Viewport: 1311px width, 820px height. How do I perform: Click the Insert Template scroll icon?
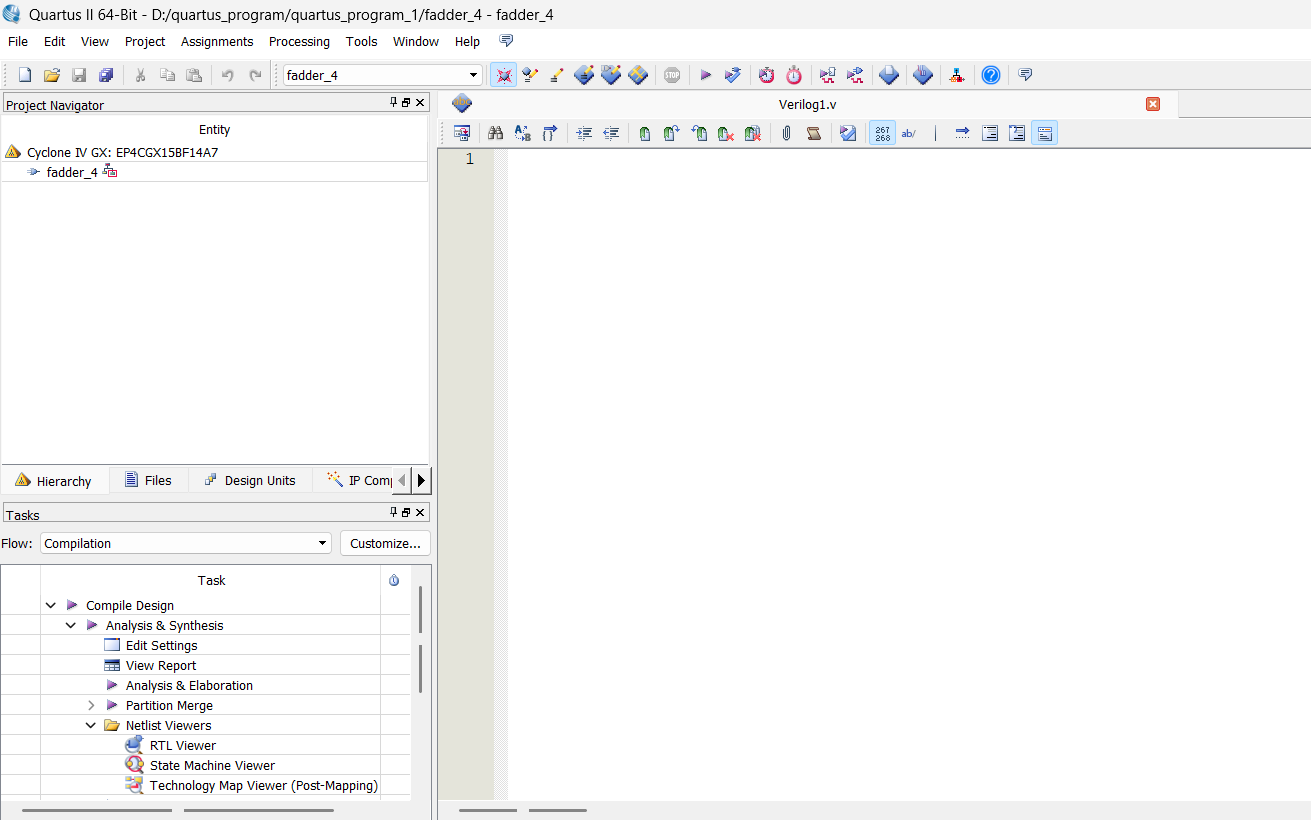pyautogui.click(x=814, y=133)
